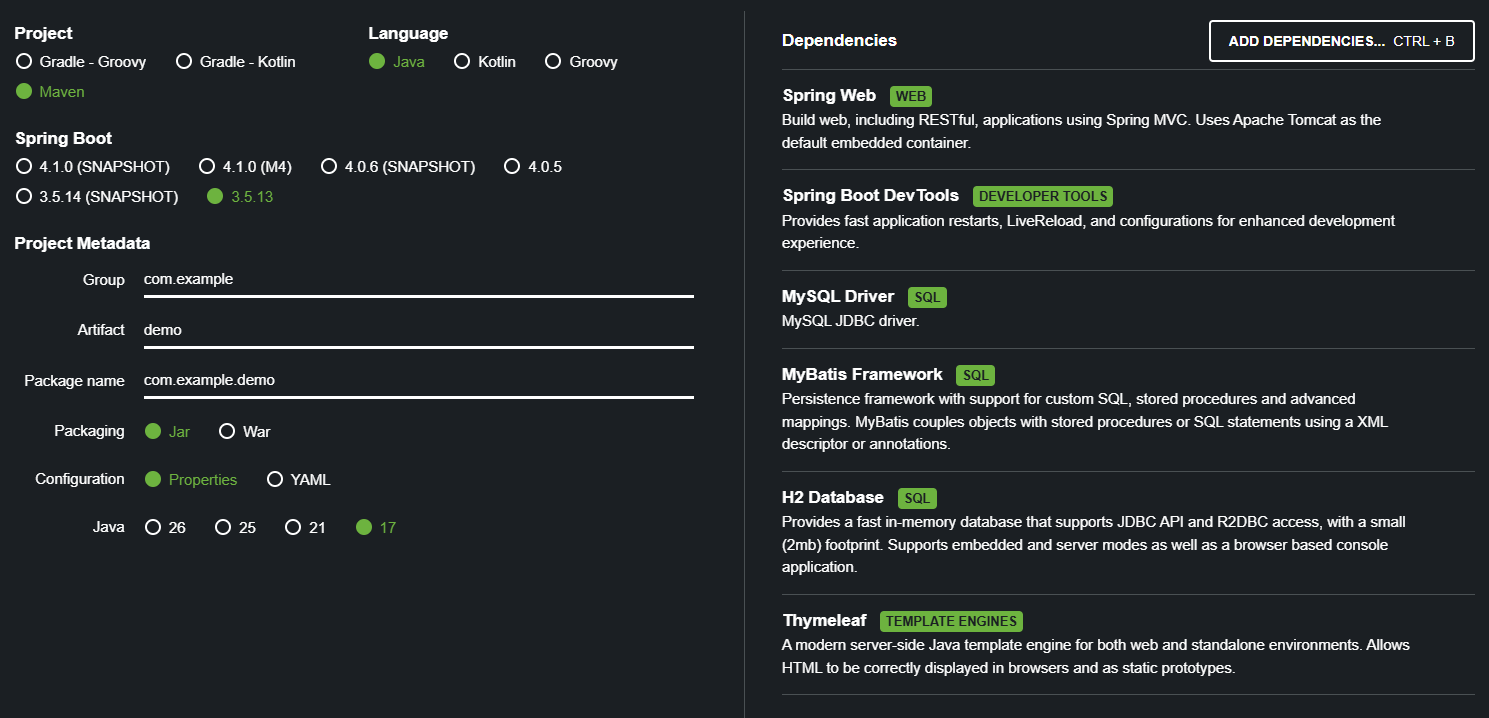Click the WEB badge on Spring Web
Viewport: 1489px width, 718px height.
click(x=911, y=96)
